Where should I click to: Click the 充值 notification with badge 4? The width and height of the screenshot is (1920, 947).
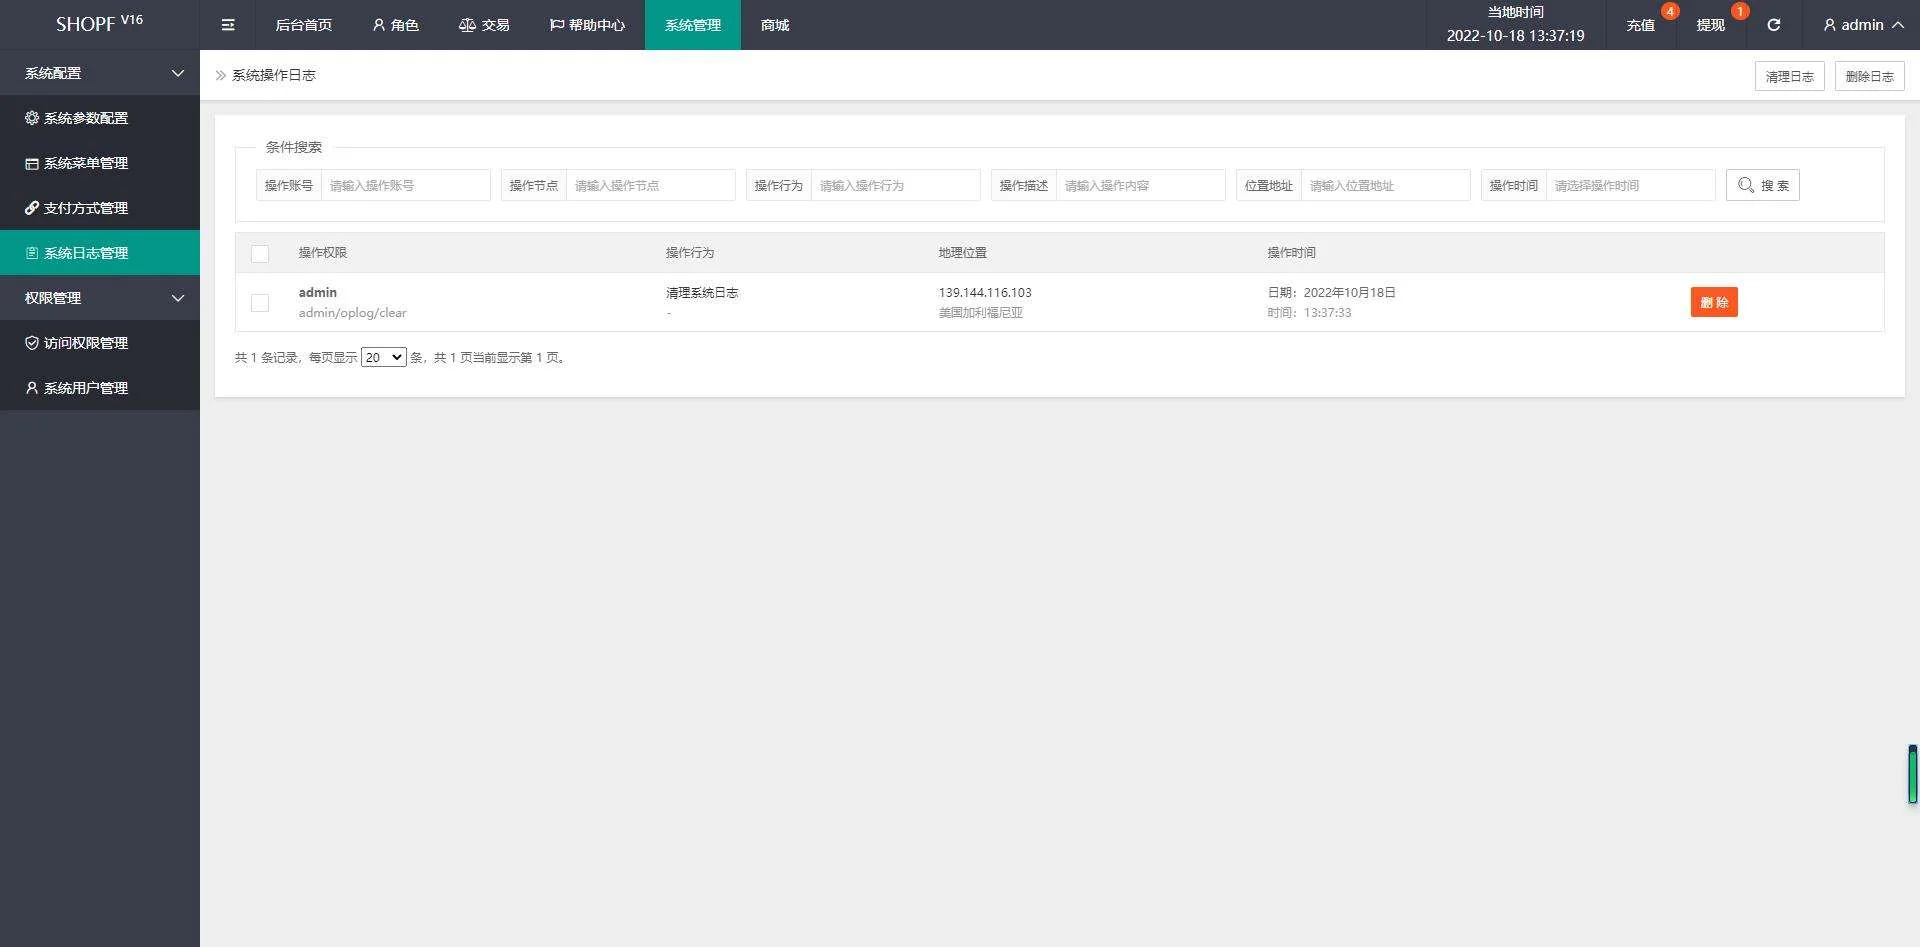(x=1640, y=25)
